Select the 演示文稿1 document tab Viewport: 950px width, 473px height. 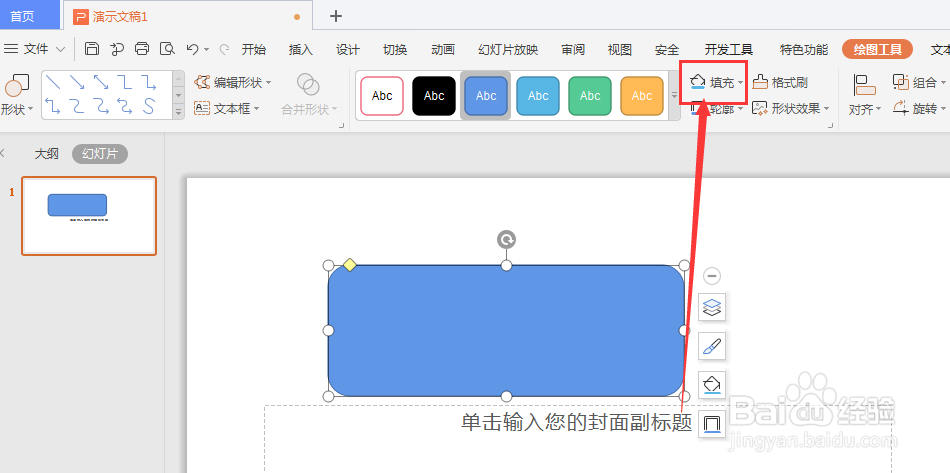pos(188,16)
